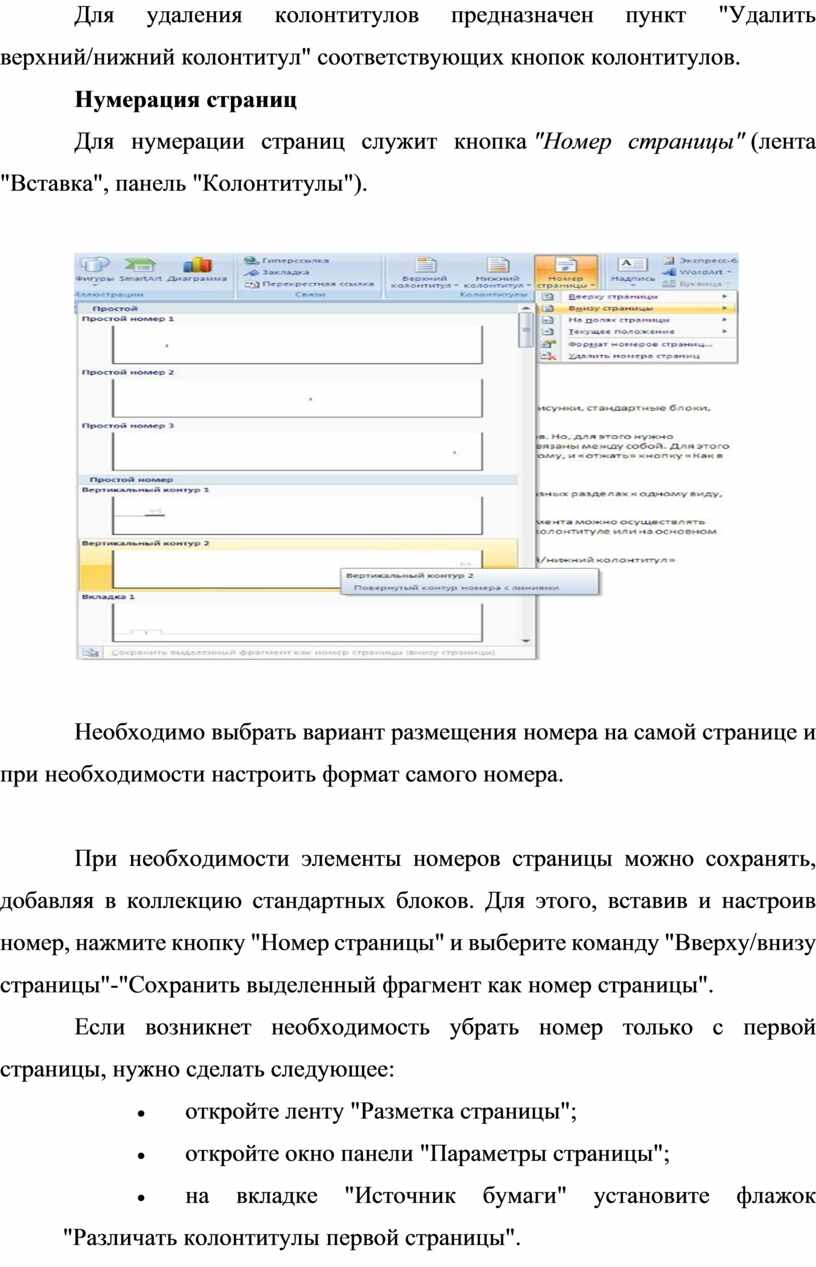Open the Номер страницы dropdown button
The width and height of the screenshot is (816, 1267).
tap(565, 270)
